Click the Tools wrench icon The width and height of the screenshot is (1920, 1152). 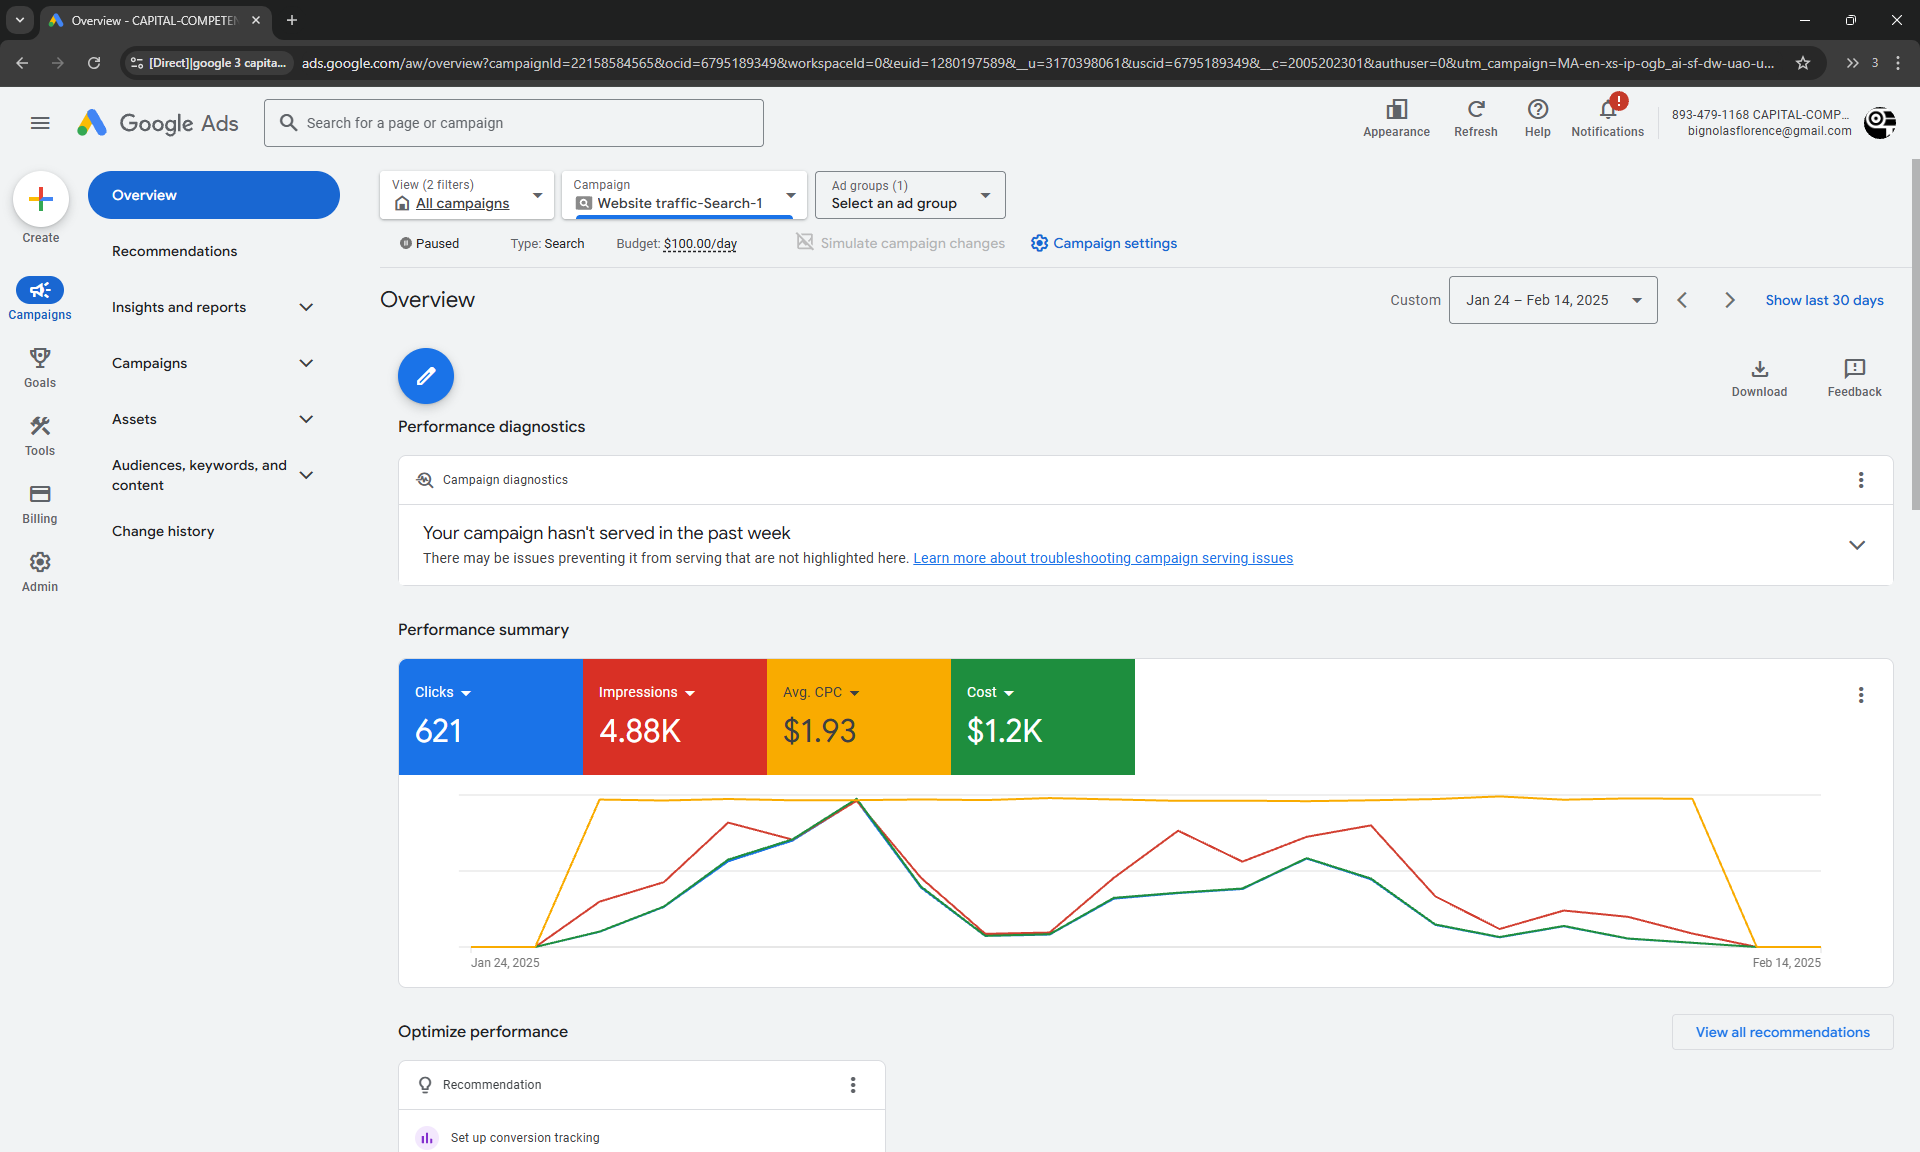[40, 425]
